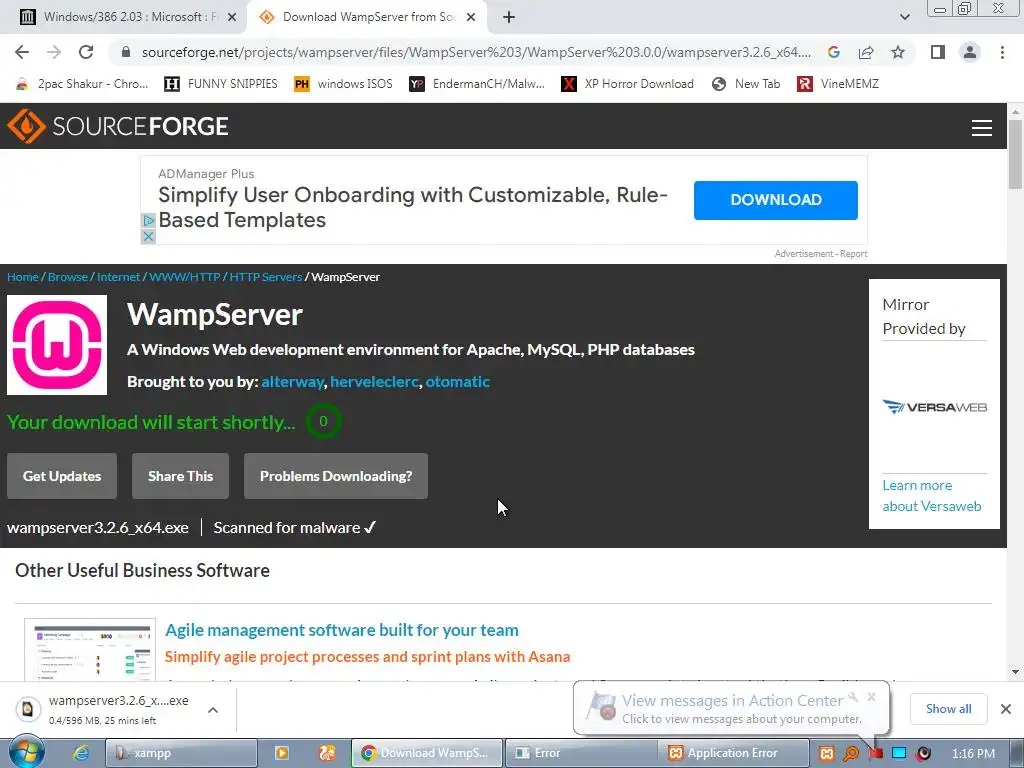Reload the SourceForge page
Viewport: 1024px width, 768px height.
[x=86, y=52]
